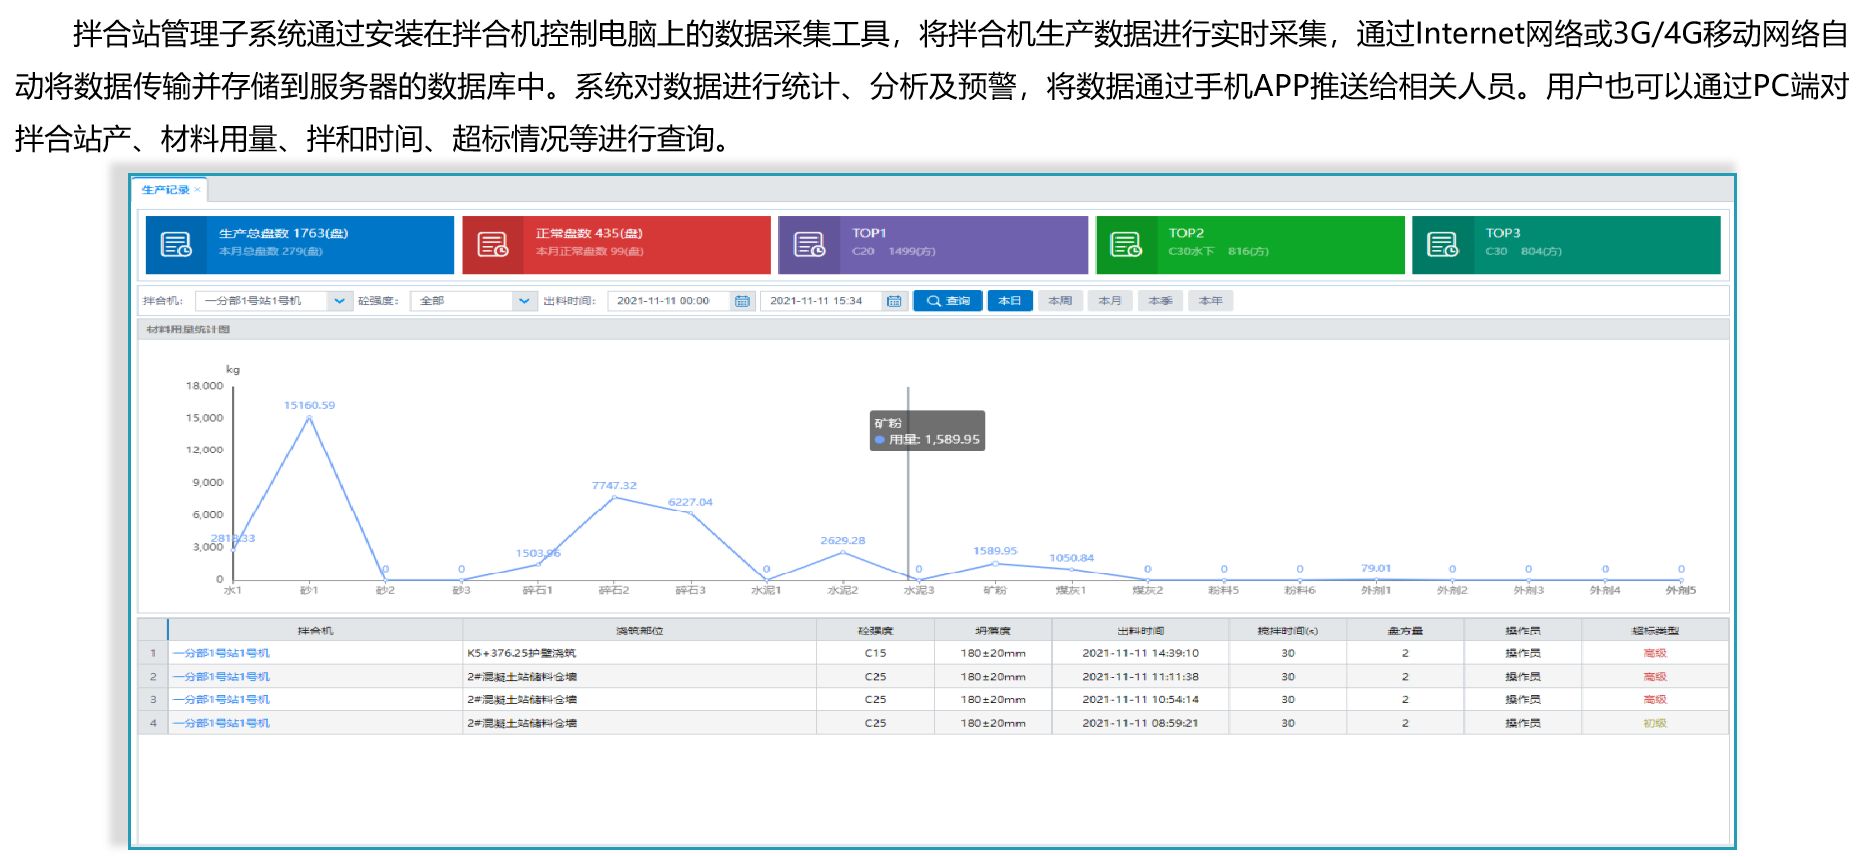Click the 生产总盘数 blue card icon
Image resolution: width=1865 pixels, height=857 pixels.
point(176,245)
